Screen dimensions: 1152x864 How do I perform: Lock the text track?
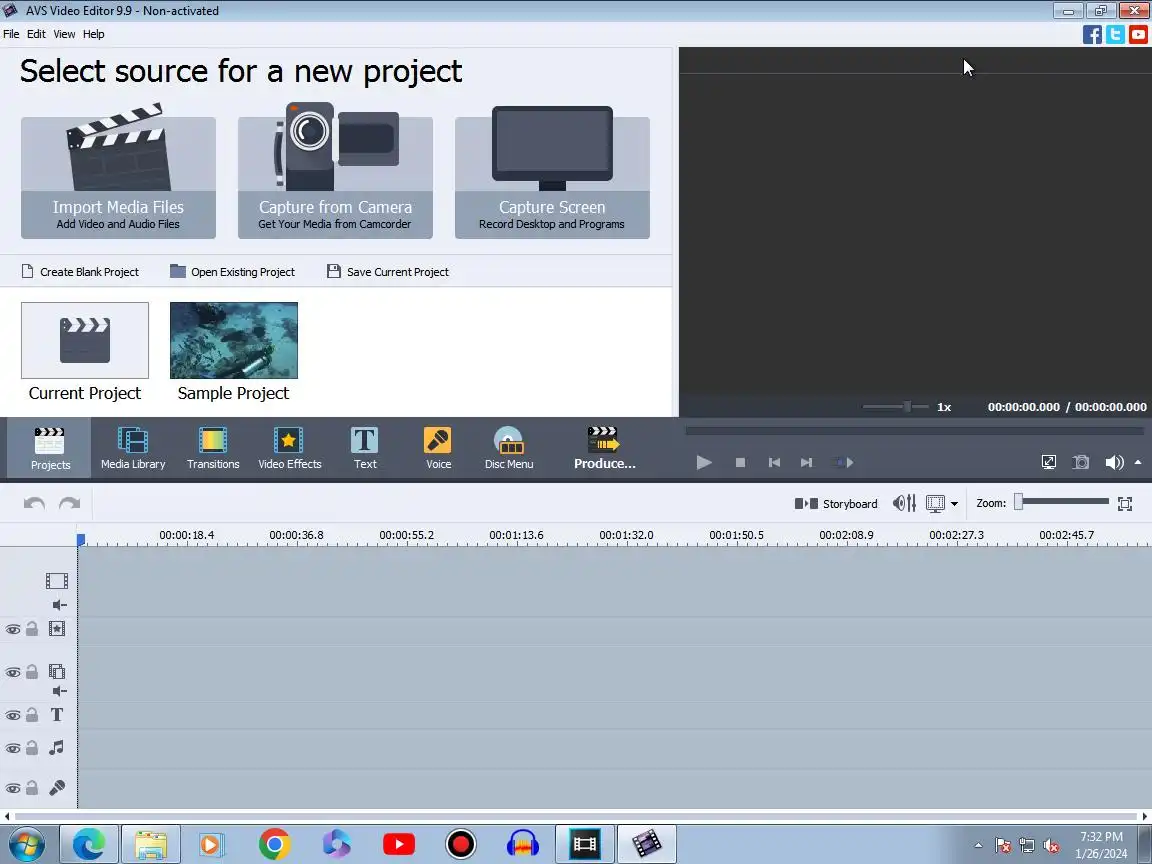click(x=32, y=715)
